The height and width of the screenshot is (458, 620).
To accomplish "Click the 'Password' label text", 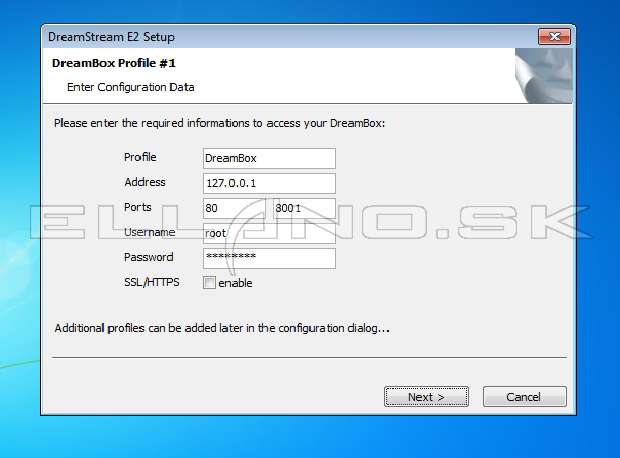I will 149,257.
